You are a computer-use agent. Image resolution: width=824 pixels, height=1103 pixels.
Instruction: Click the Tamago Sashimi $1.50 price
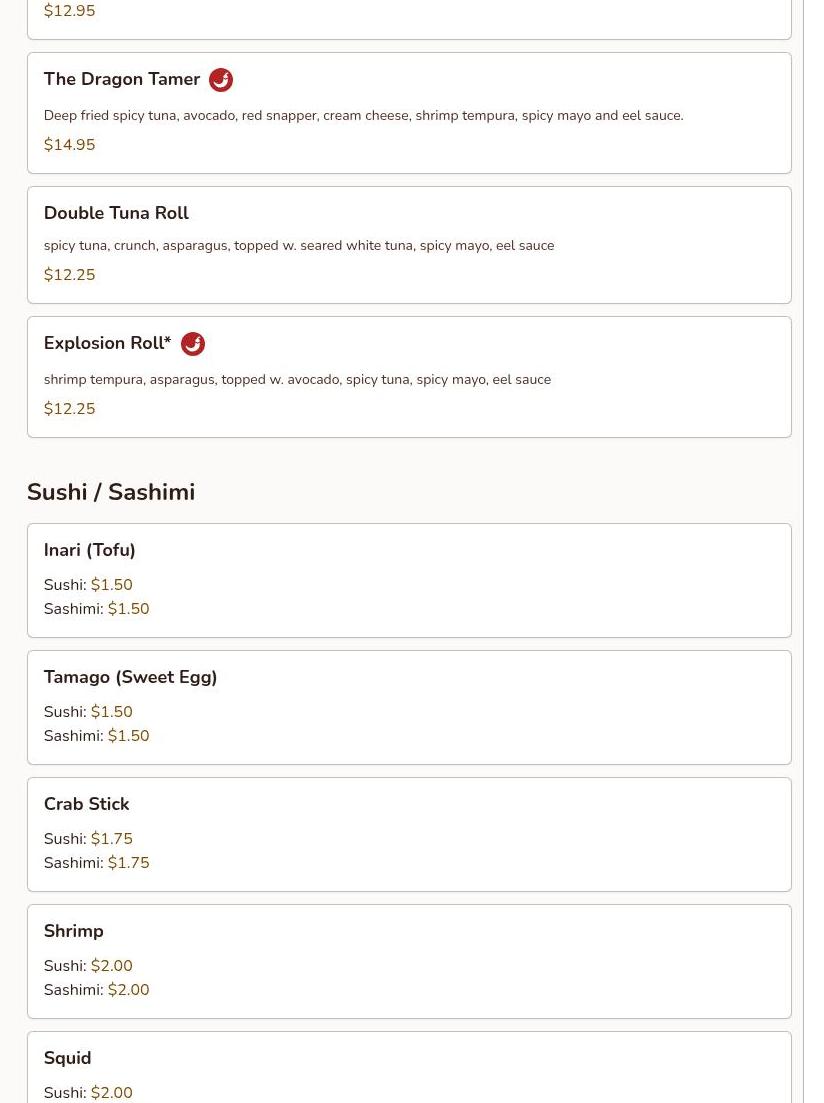pyautogui.click(x=128, y=736)
